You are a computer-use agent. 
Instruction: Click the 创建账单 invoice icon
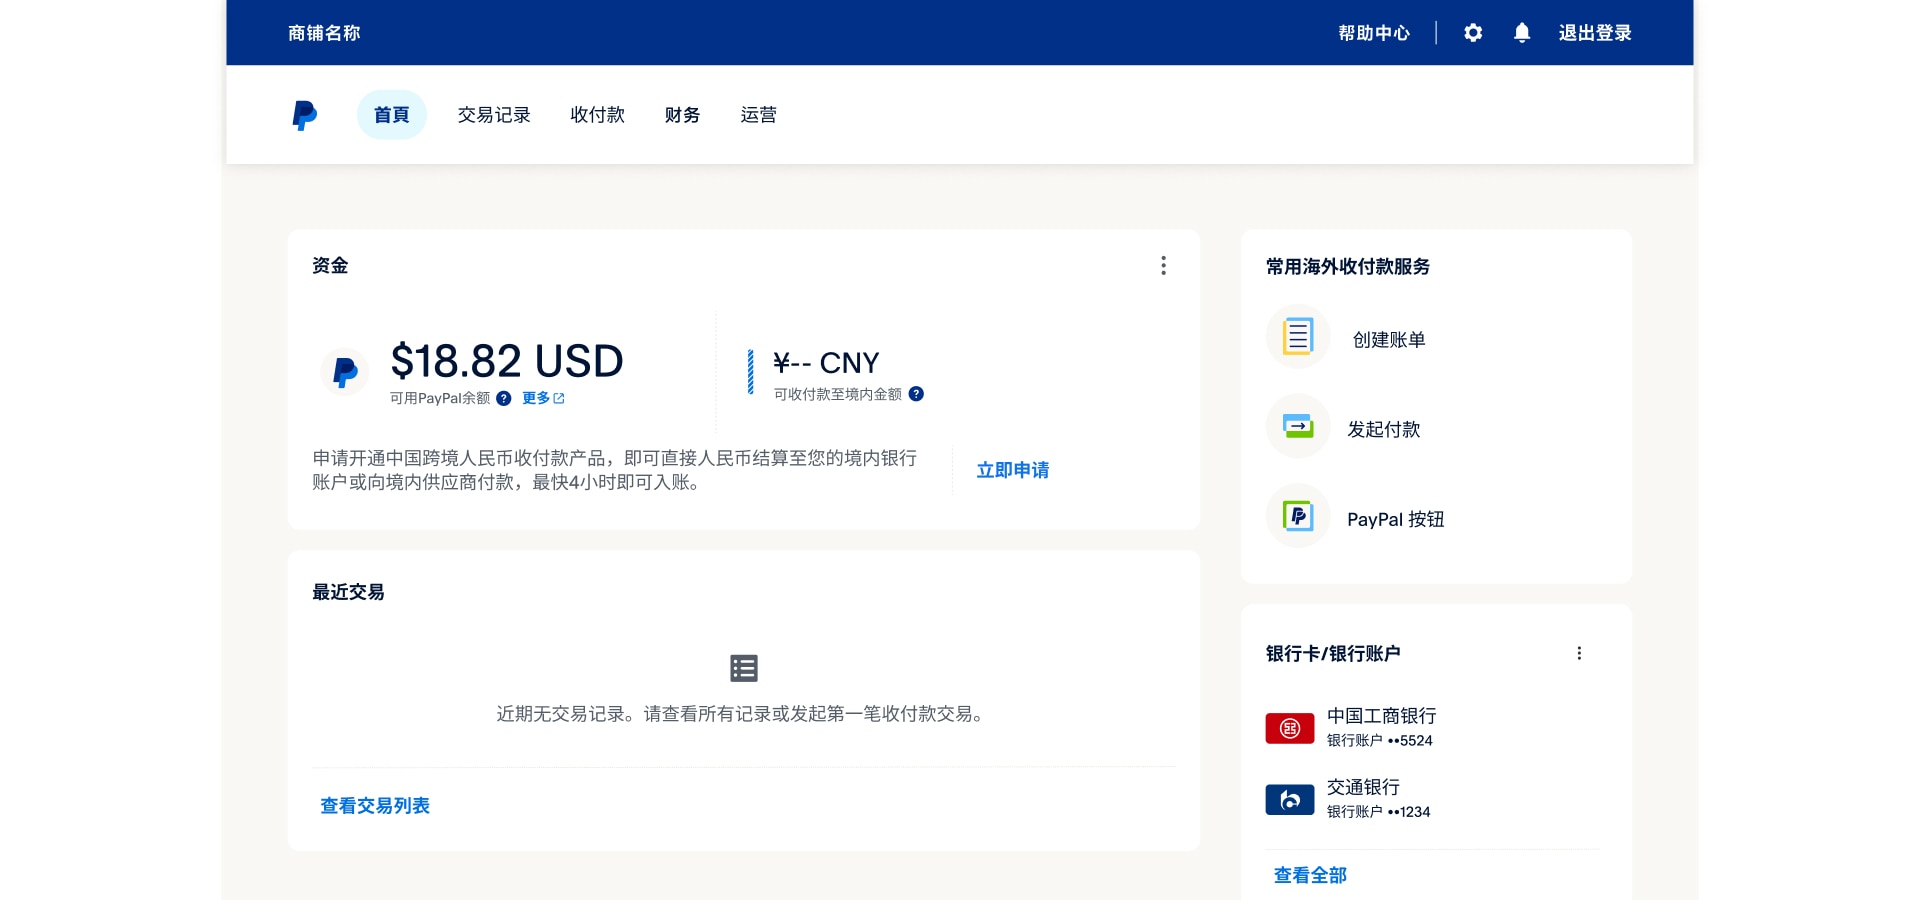pyautogui.click(x=1298, y=337)
